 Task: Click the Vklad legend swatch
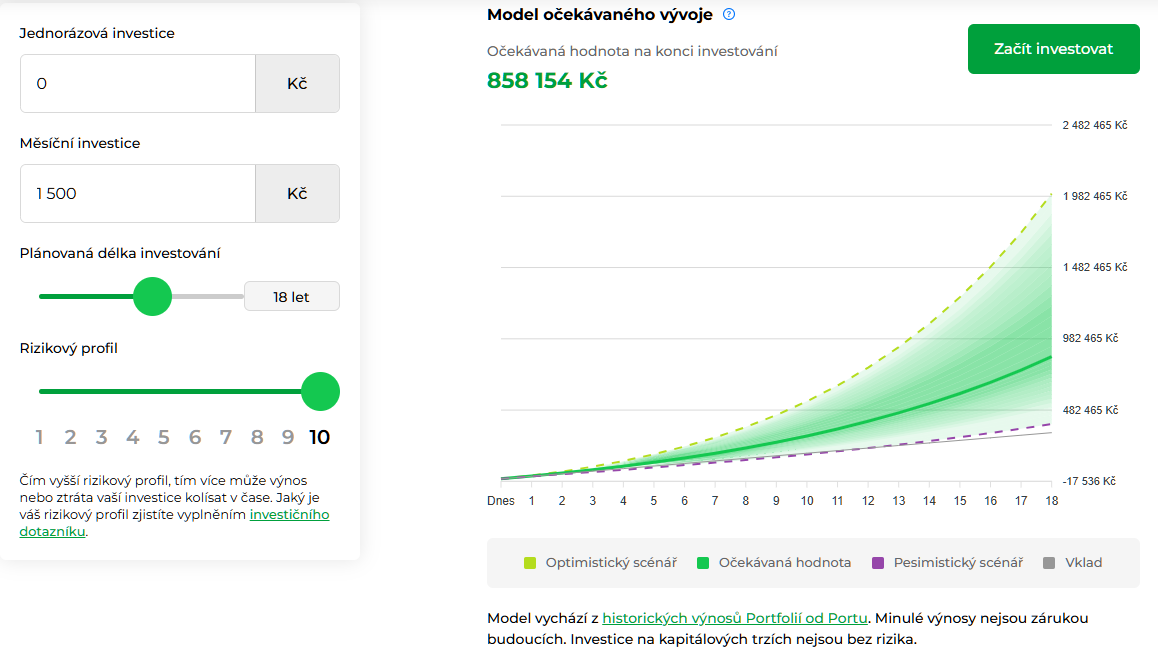click(x=1049, y=563)
